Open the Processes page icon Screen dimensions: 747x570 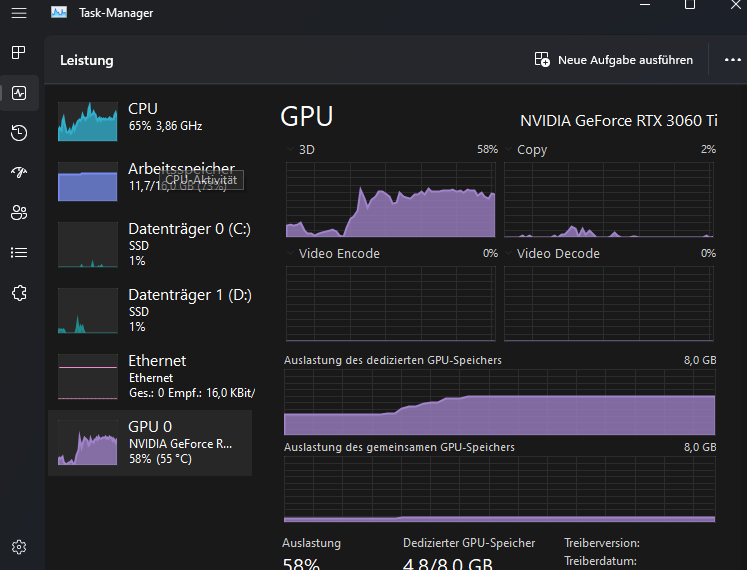(18, 52)
